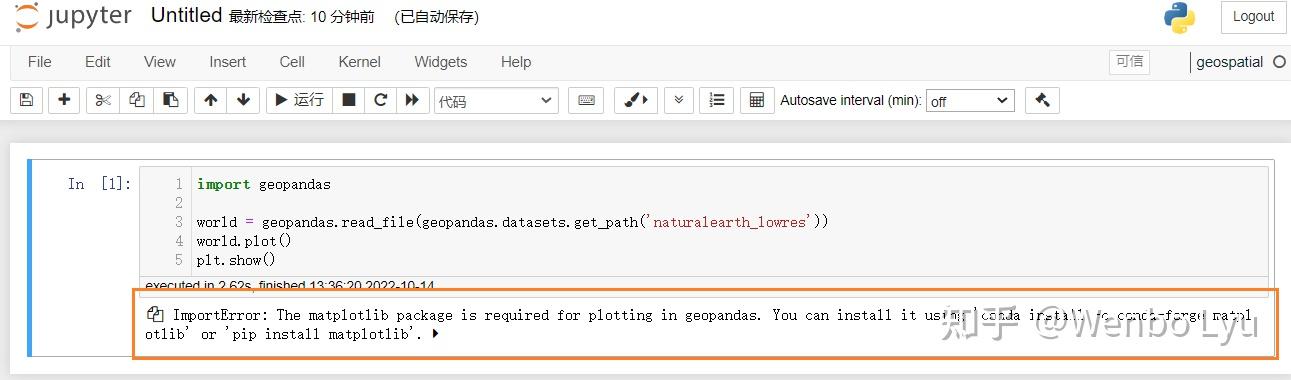This screenshot has width=1291, height=380.
Task: Move selected cell up arrow
Action: pos(210,100)
